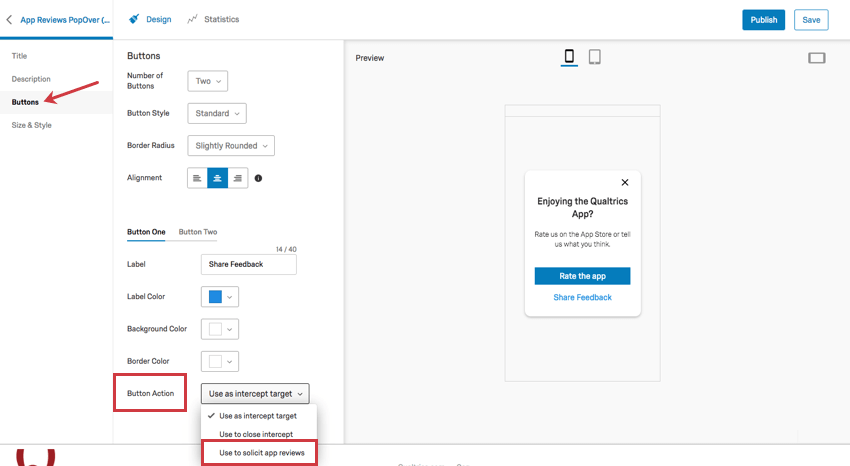Choose Use to solicit app reviews option
This screenshot has height=466, width=850.
point(259,452)
